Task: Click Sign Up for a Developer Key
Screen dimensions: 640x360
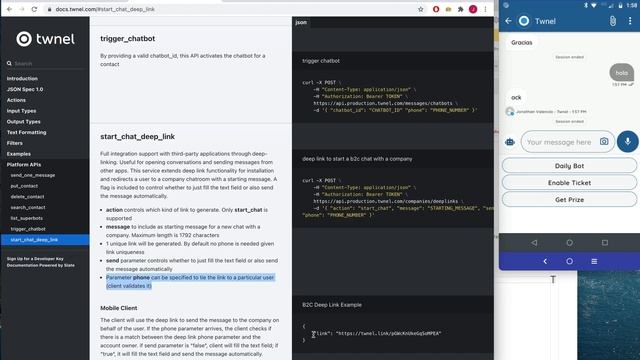Action: pyautogui.click(x=35, y=259)
